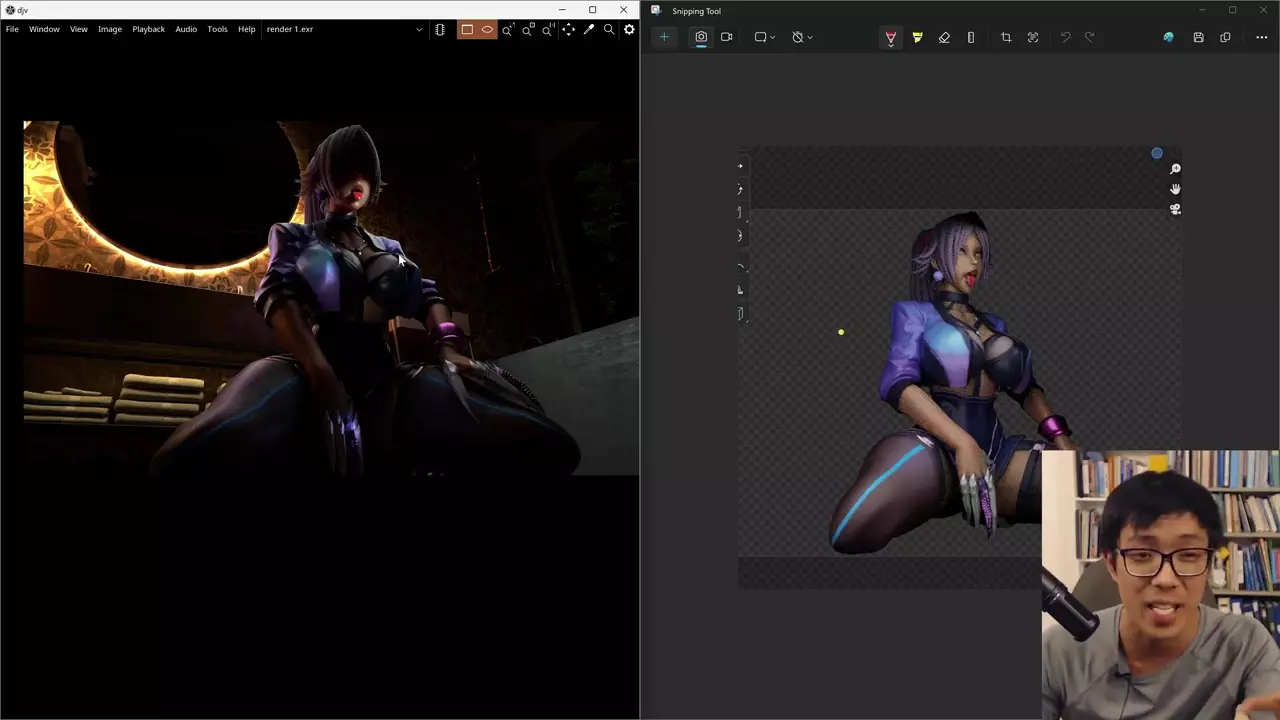1280x720 pixels.
Task: Click the text actions scan icon
Action: click(1033, 37)
